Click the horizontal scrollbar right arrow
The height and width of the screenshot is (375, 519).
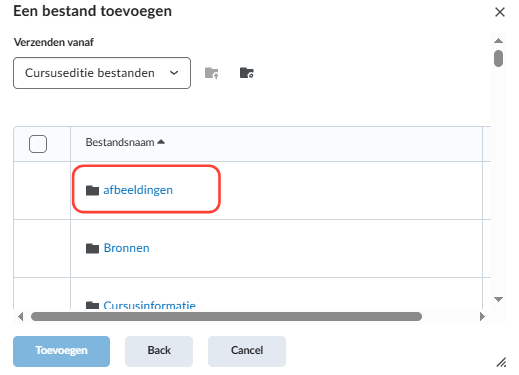tap(482, 316)
